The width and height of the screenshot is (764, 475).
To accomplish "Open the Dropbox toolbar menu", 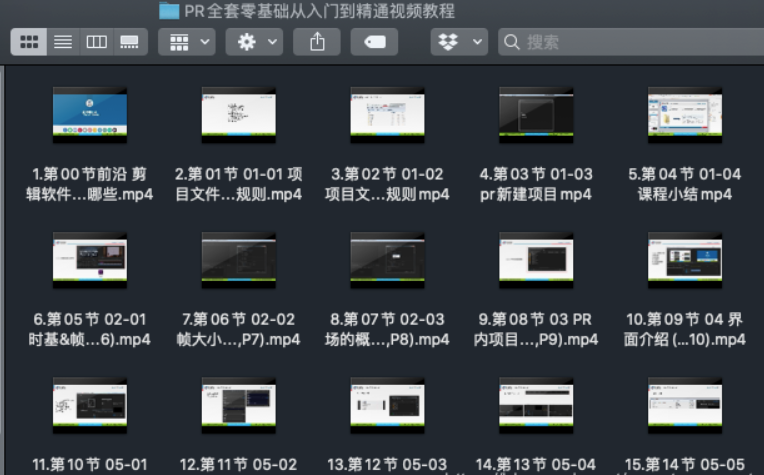I will [x=459, y=42].
